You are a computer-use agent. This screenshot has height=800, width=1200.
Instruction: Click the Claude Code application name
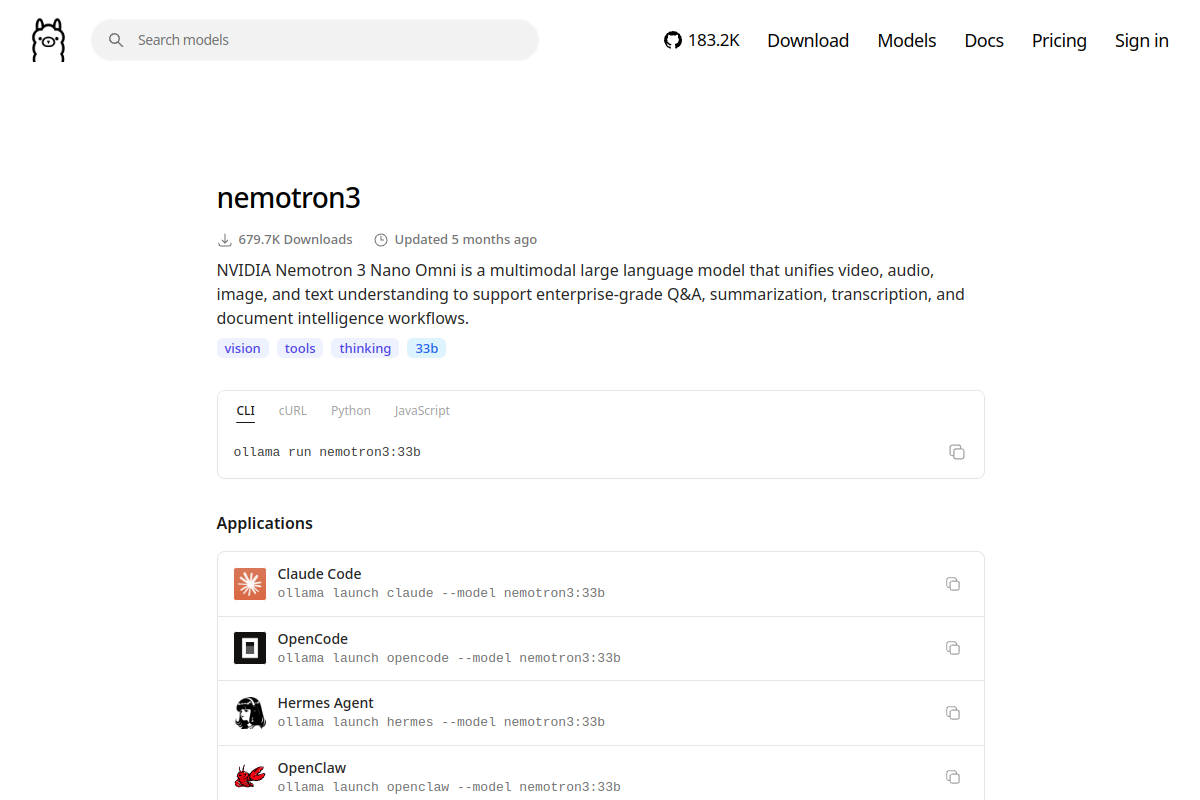[320, 574]
